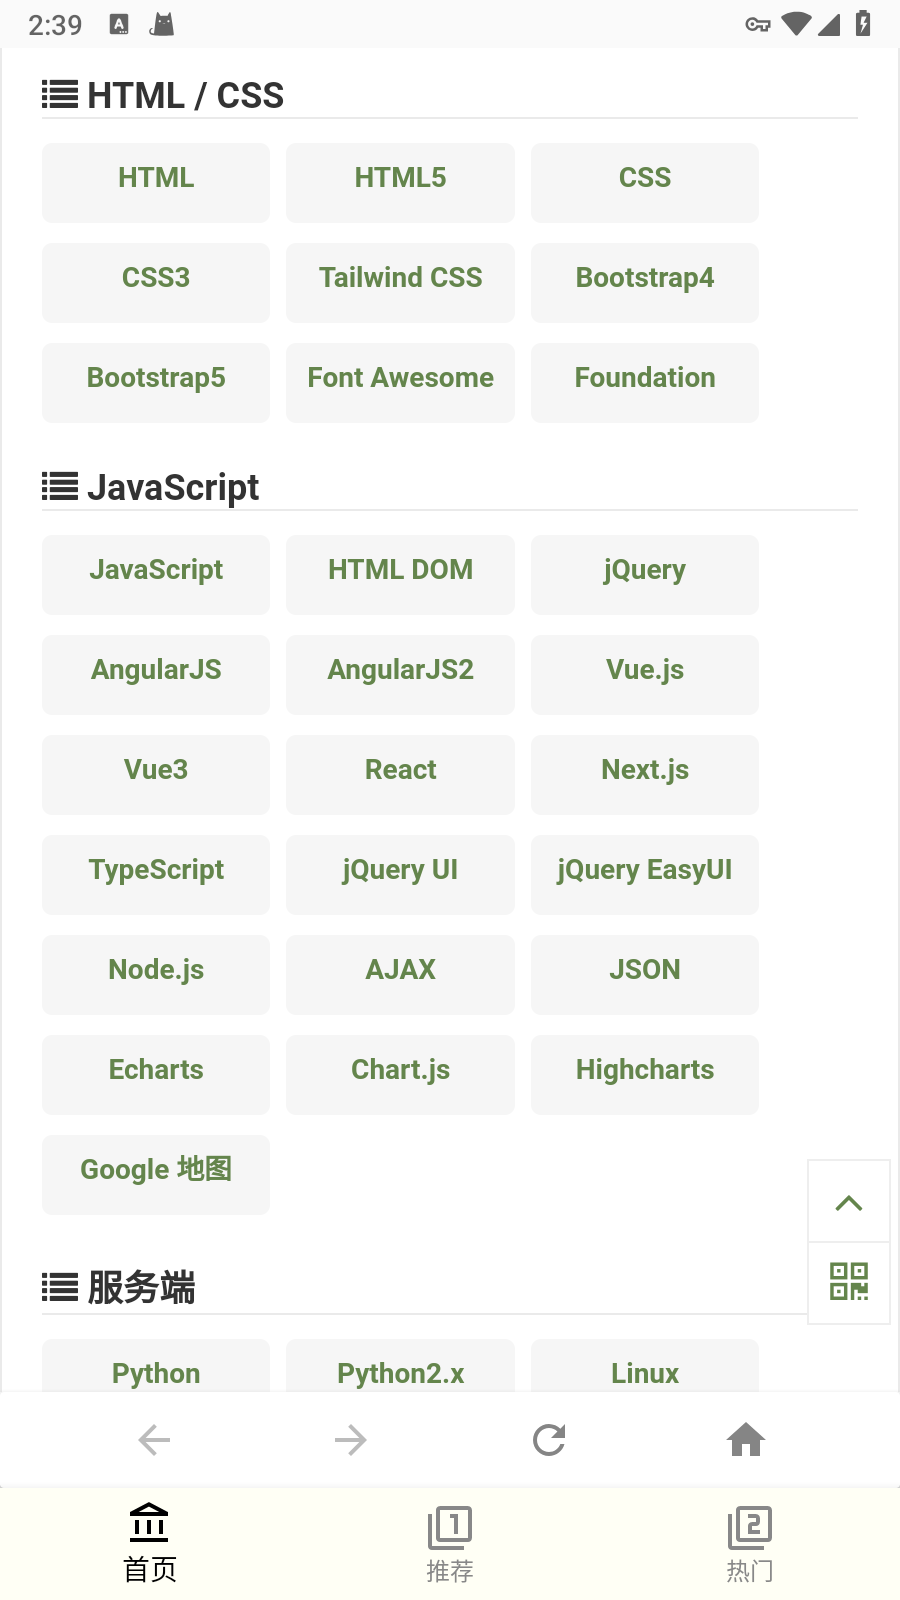Image resolution: width=900 pixels, height=1600 pixels.
Task: Tap the battery status icon
Action: (863, 23)
